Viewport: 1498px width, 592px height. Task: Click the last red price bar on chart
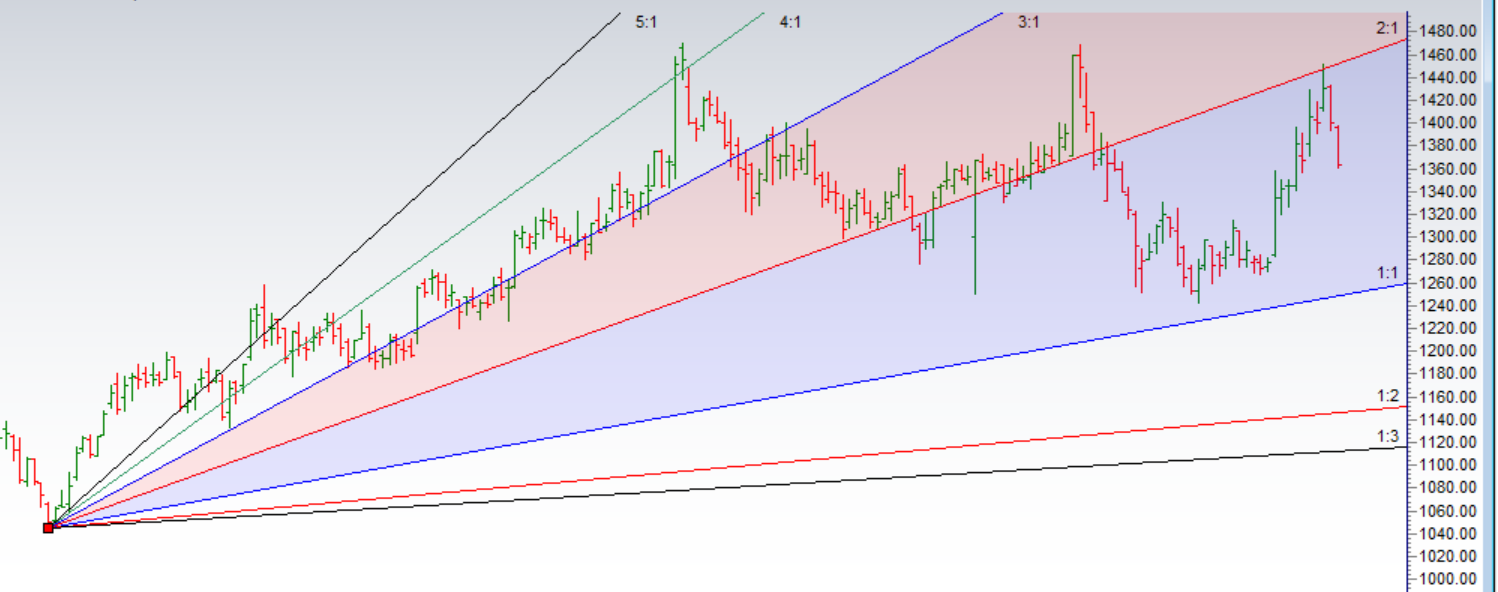(x=1339, y=146)
